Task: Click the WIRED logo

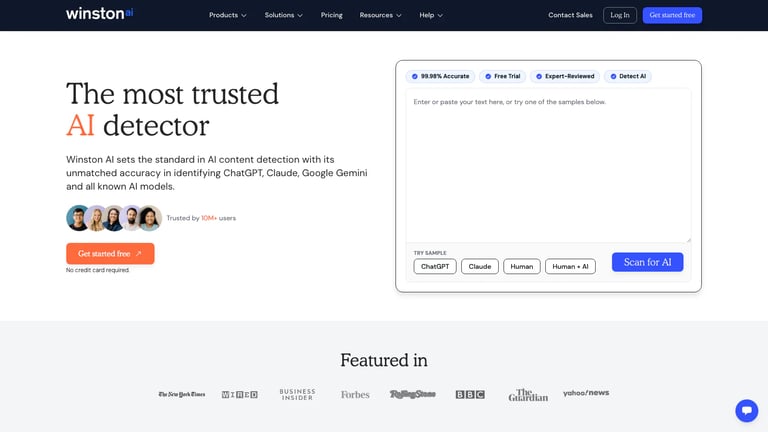Action: (240, 394)
